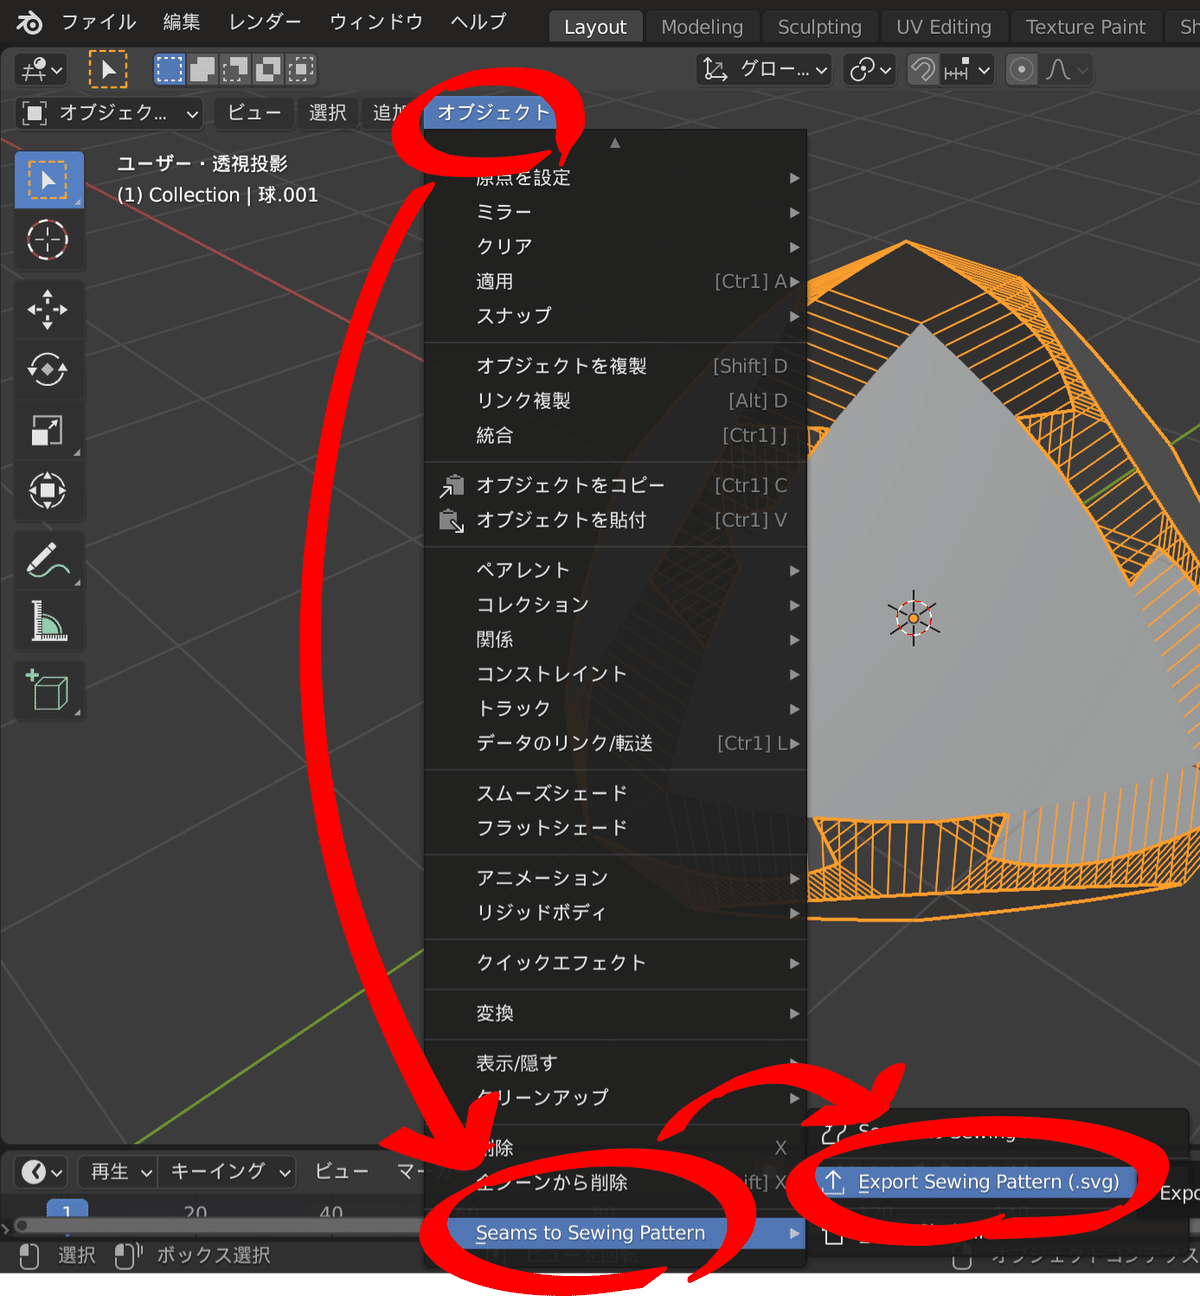Viewport: 1200px width, 1296px height.
Task: Select the Transform tool
Action: pos(49,491)
